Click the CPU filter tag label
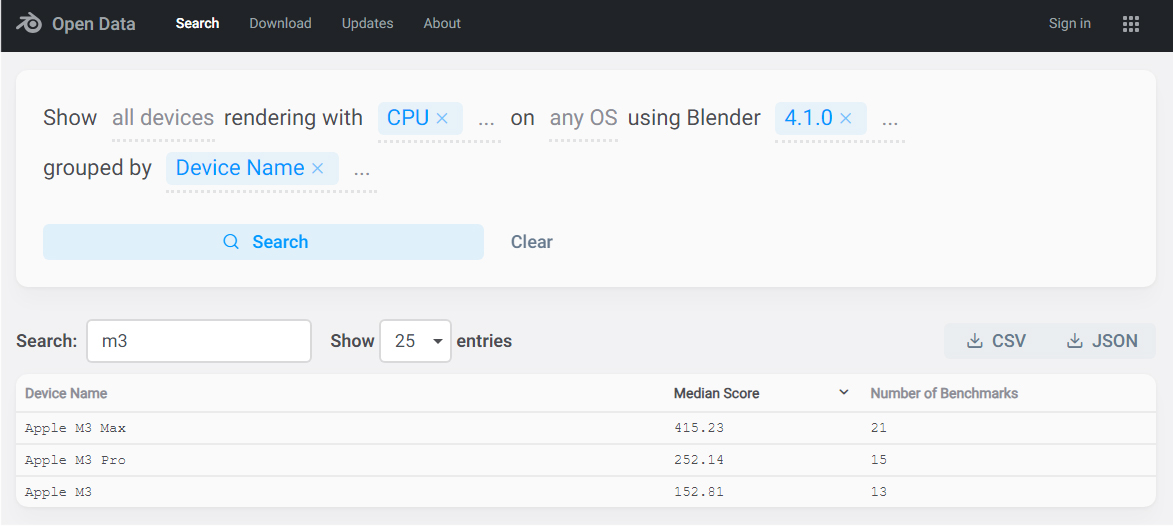 click(408, 118)
